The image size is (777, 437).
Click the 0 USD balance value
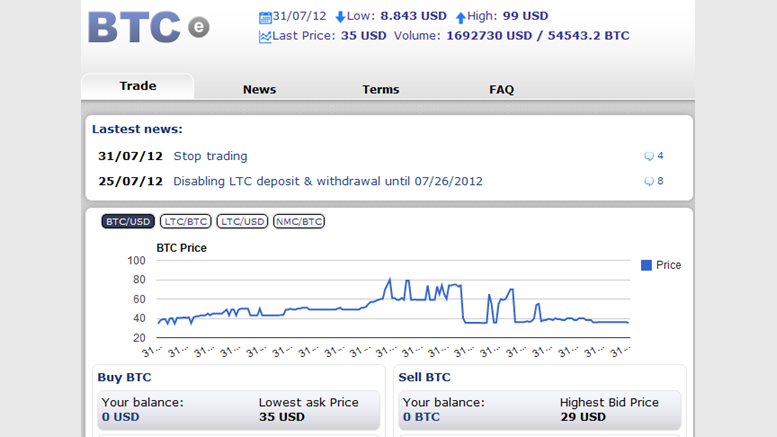pos(120,417)
